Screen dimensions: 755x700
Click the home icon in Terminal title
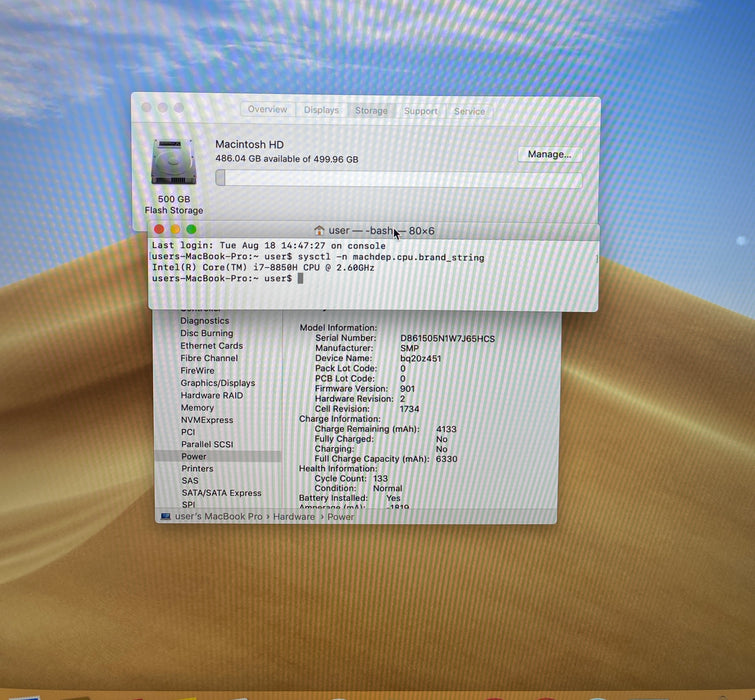(x=319, y=231)
